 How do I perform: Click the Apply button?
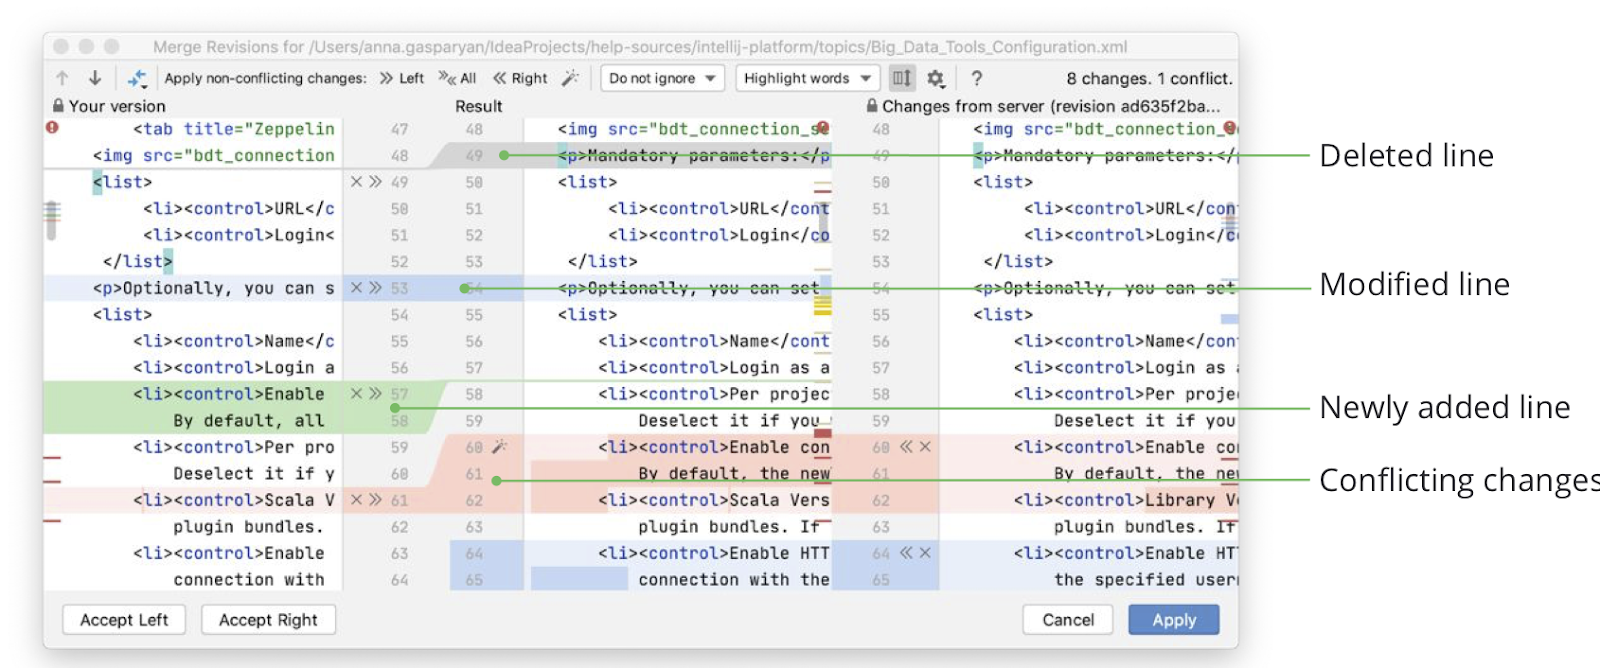click(x=1174, y=620)
